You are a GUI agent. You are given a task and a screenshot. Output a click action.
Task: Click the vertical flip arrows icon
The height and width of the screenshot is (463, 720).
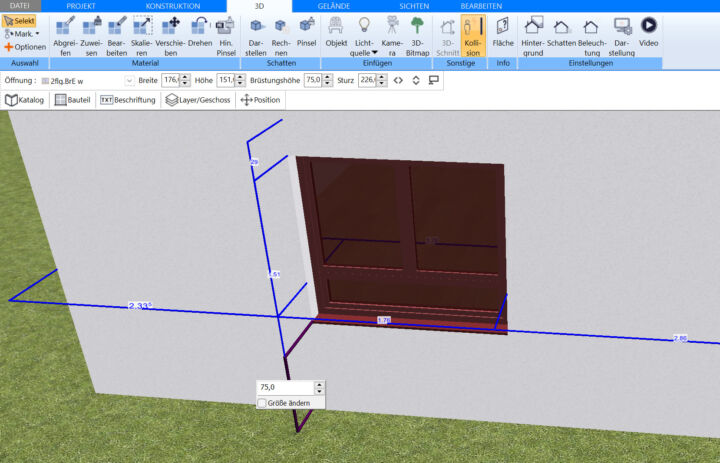pyautogui.click(x=416, y=80)
